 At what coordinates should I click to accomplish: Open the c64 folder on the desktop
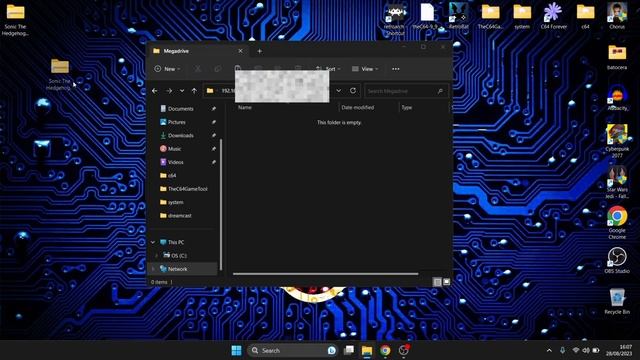(x=585, y=16)
